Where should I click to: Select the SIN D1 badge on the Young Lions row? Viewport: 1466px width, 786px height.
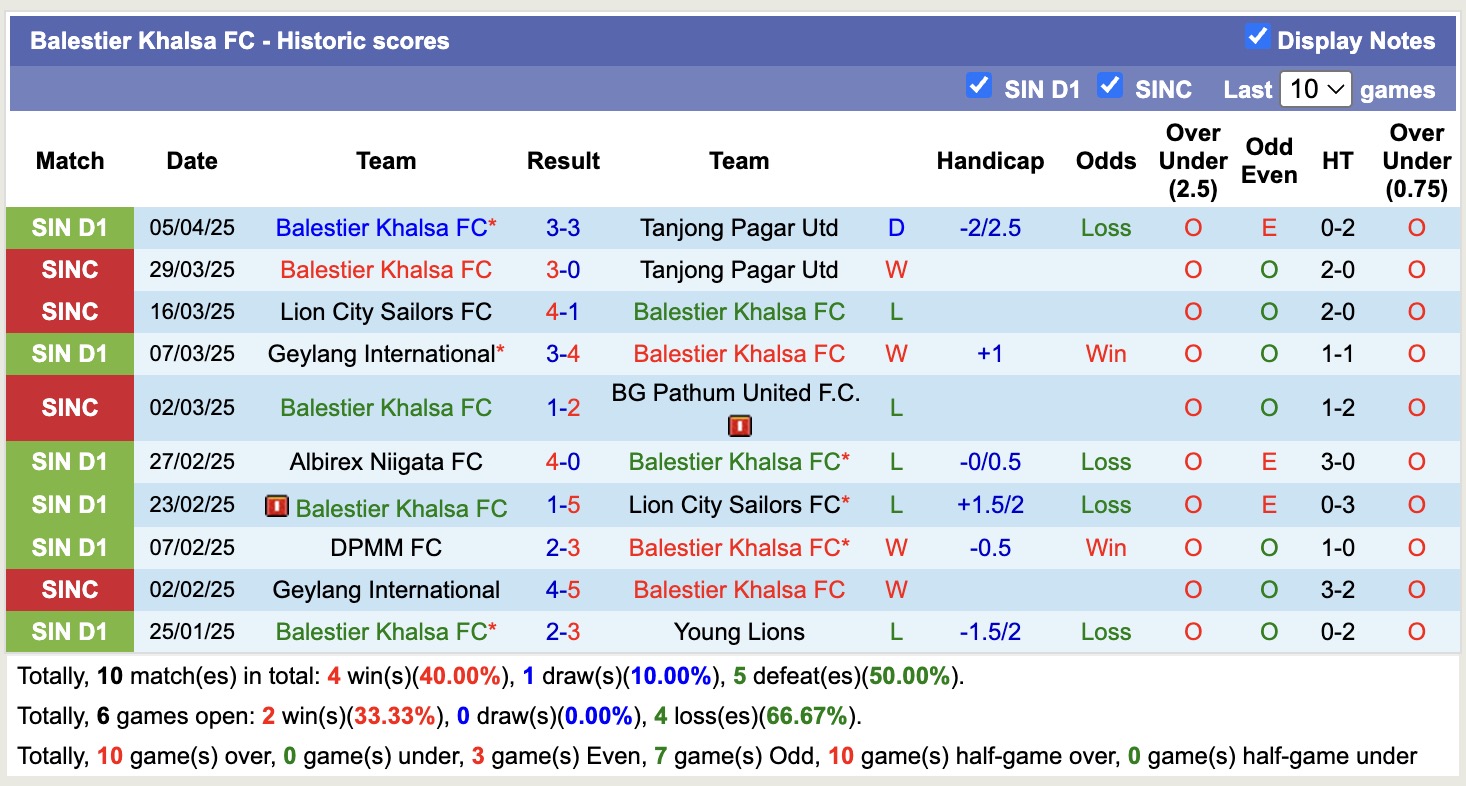69,632
